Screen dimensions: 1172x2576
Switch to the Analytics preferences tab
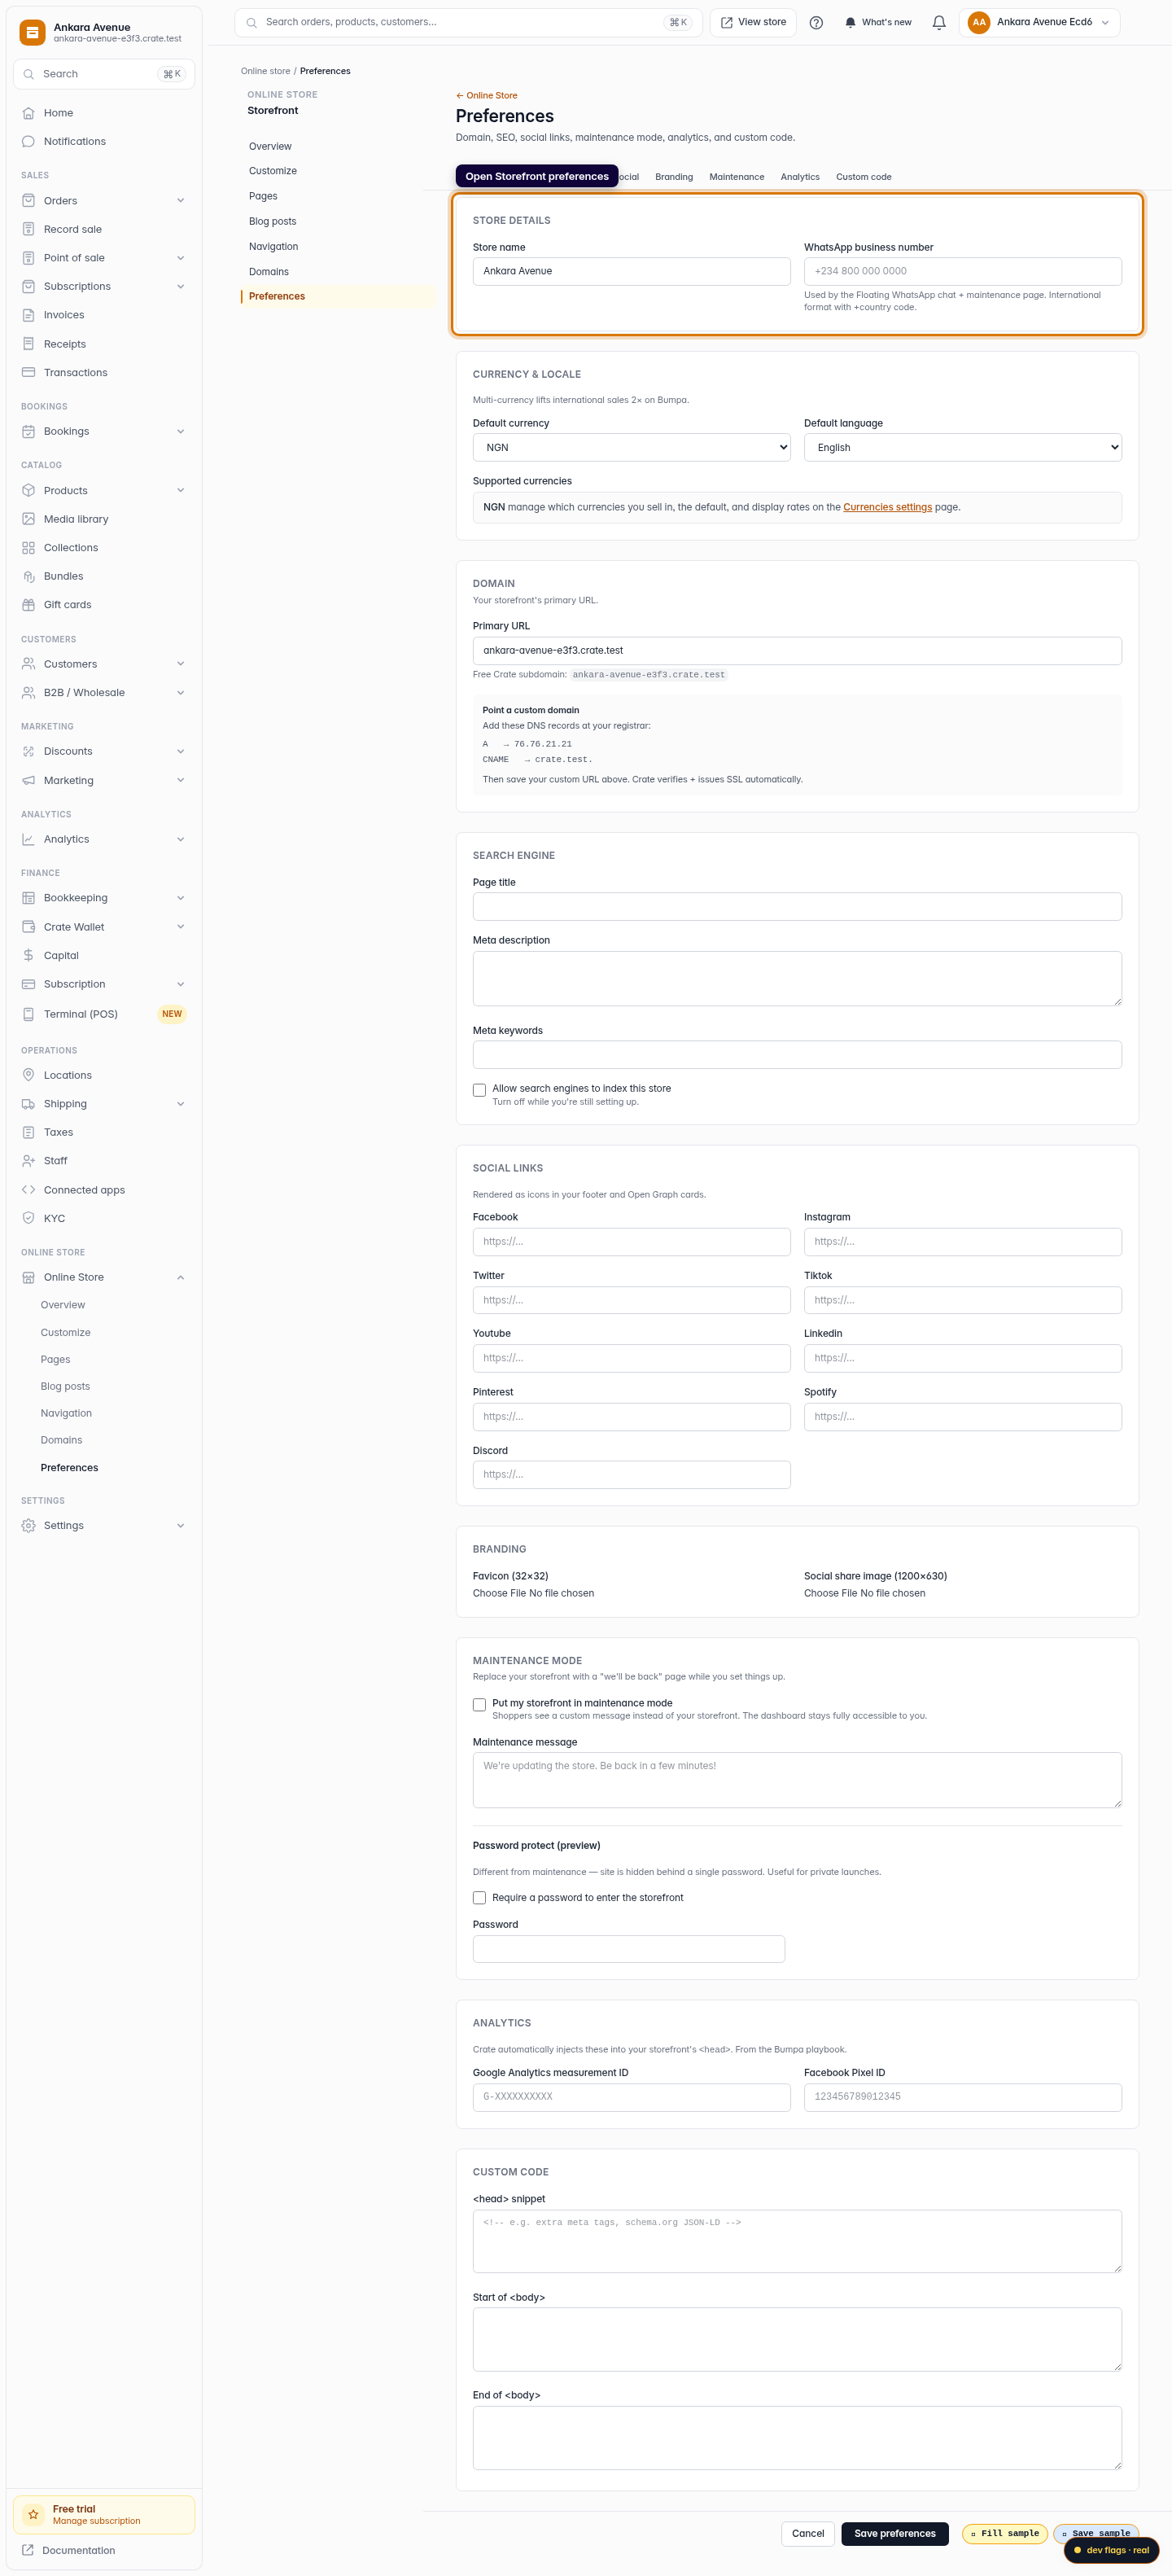[x=800, y=177]
